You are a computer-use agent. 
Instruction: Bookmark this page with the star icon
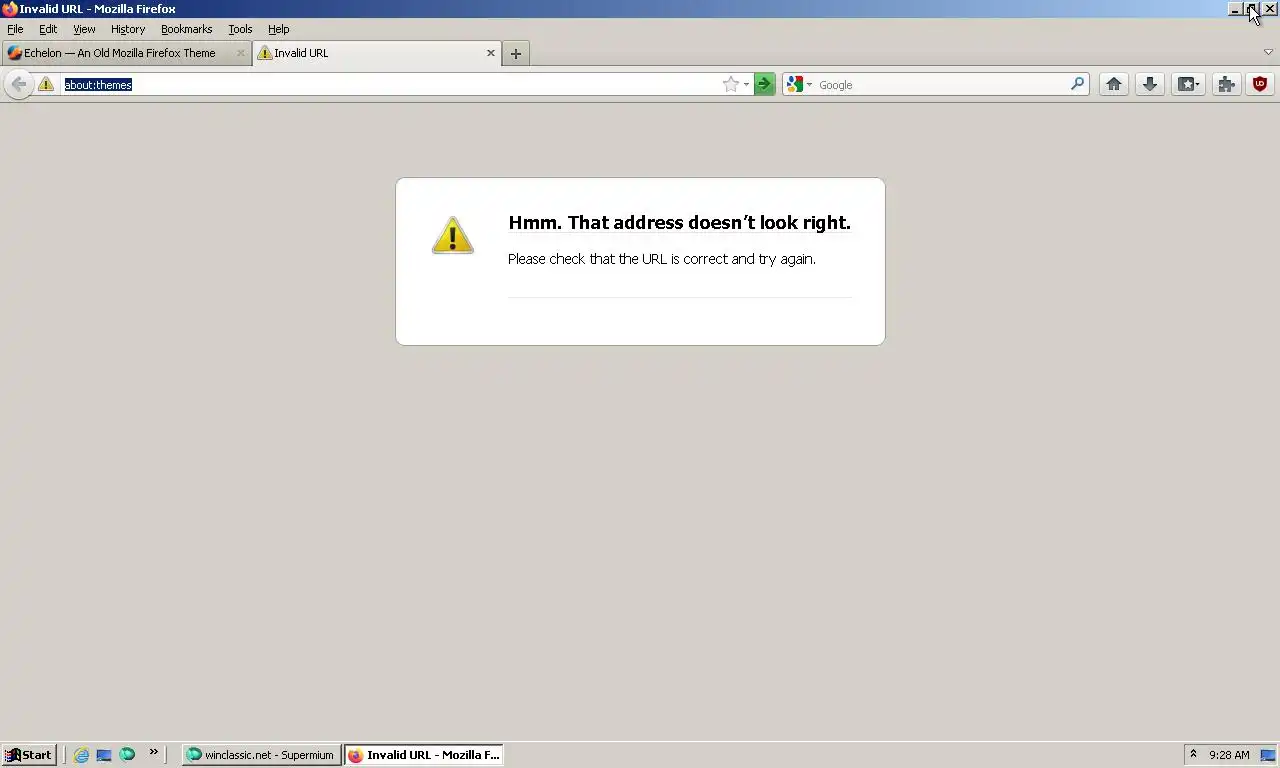731,85
